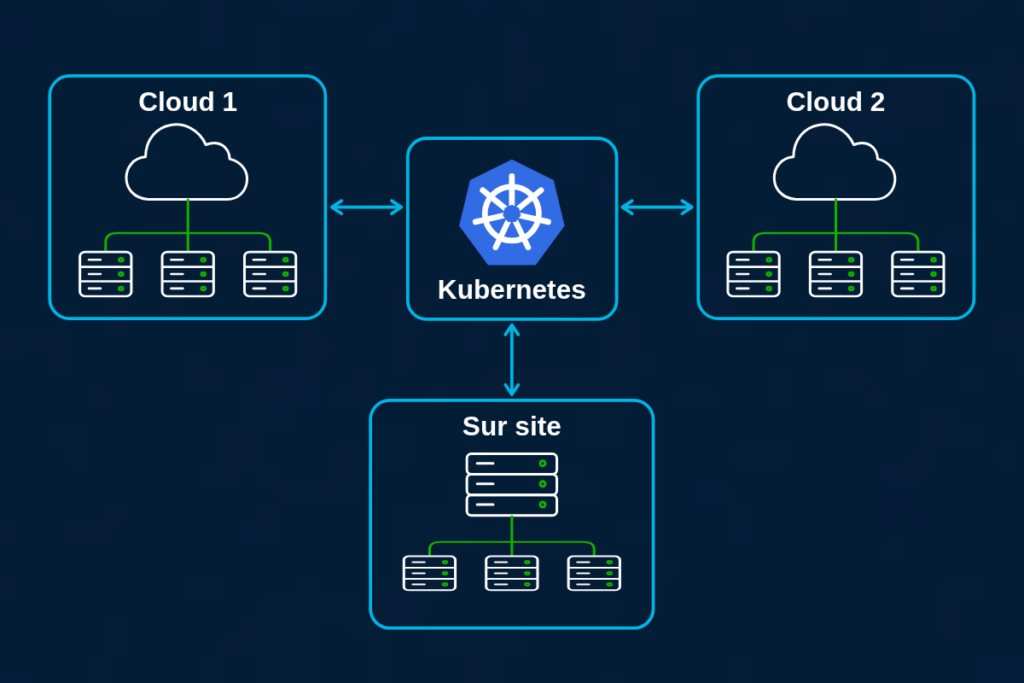The image size is (1024, 683).
Task: Click the "Cloud 2" title text
Action: (835, 102)
